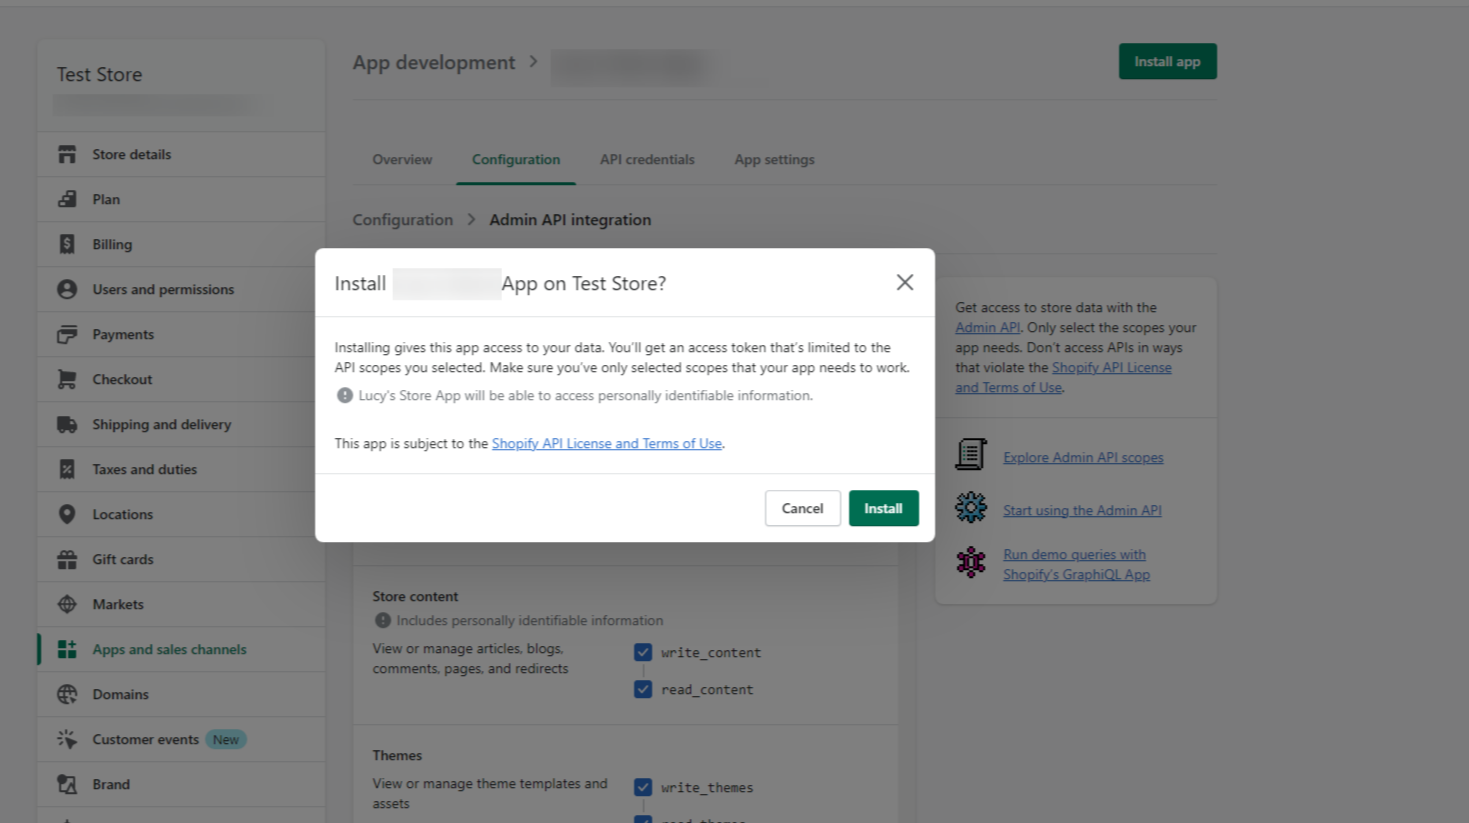Cancel the app installation dialog

(x=803, y=508)
